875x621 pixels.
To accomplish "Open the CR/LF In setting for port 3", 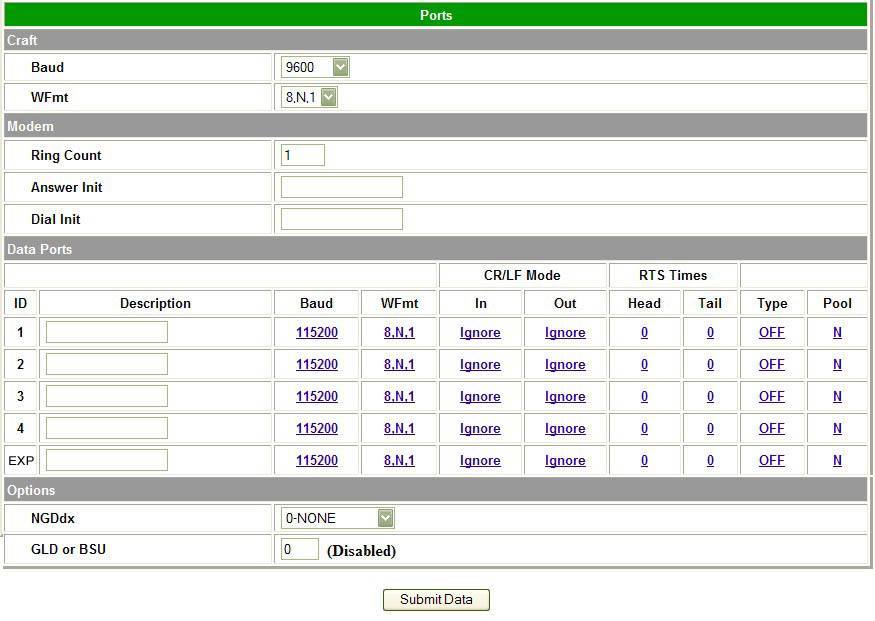I will tap(480, 396).
